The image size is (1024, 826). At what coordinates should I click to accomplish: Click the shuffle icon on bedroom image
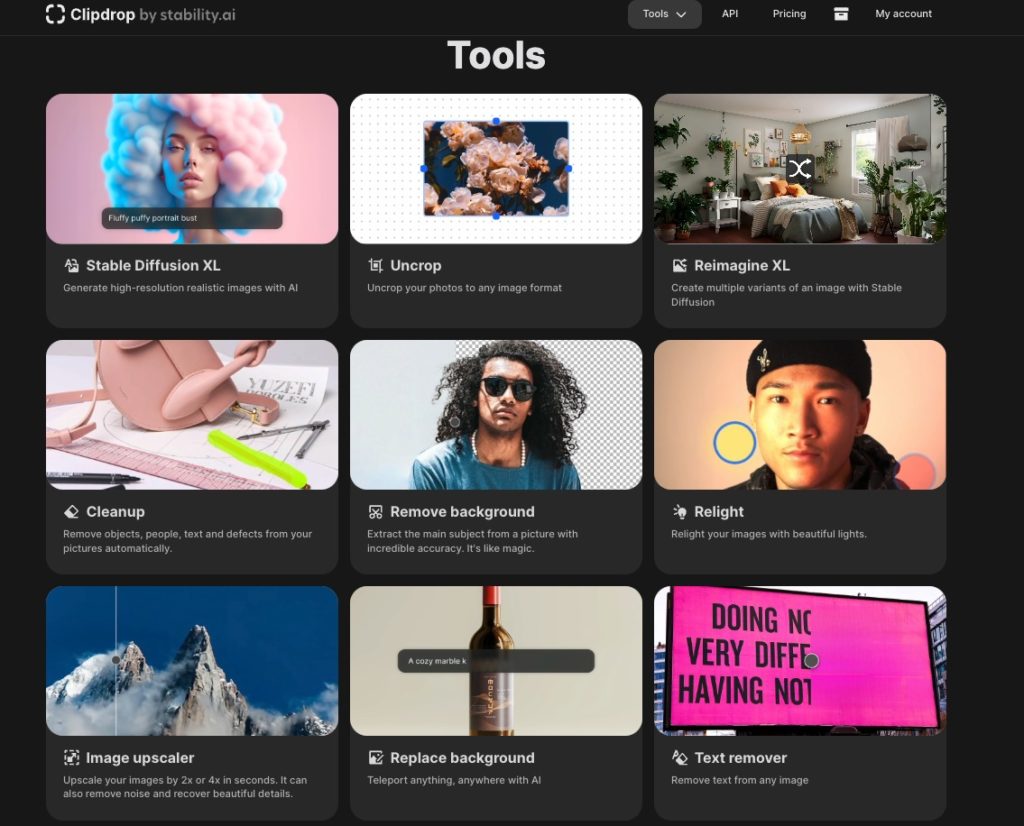798,169
